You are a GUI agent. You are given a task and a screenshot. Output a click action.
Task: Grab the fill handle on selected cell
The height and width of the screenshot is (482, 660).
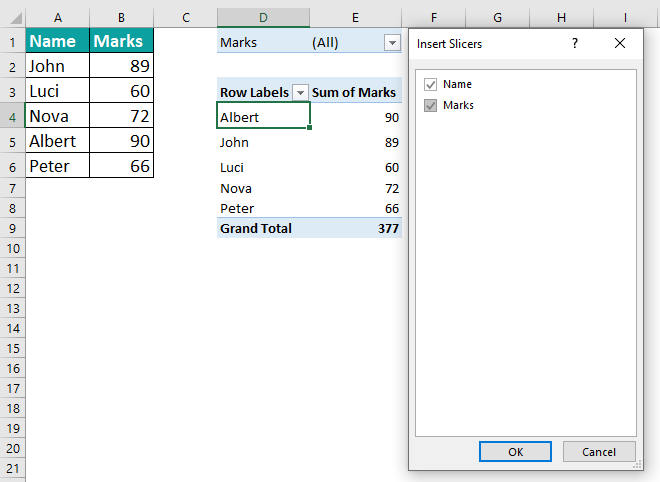(309, 127)
